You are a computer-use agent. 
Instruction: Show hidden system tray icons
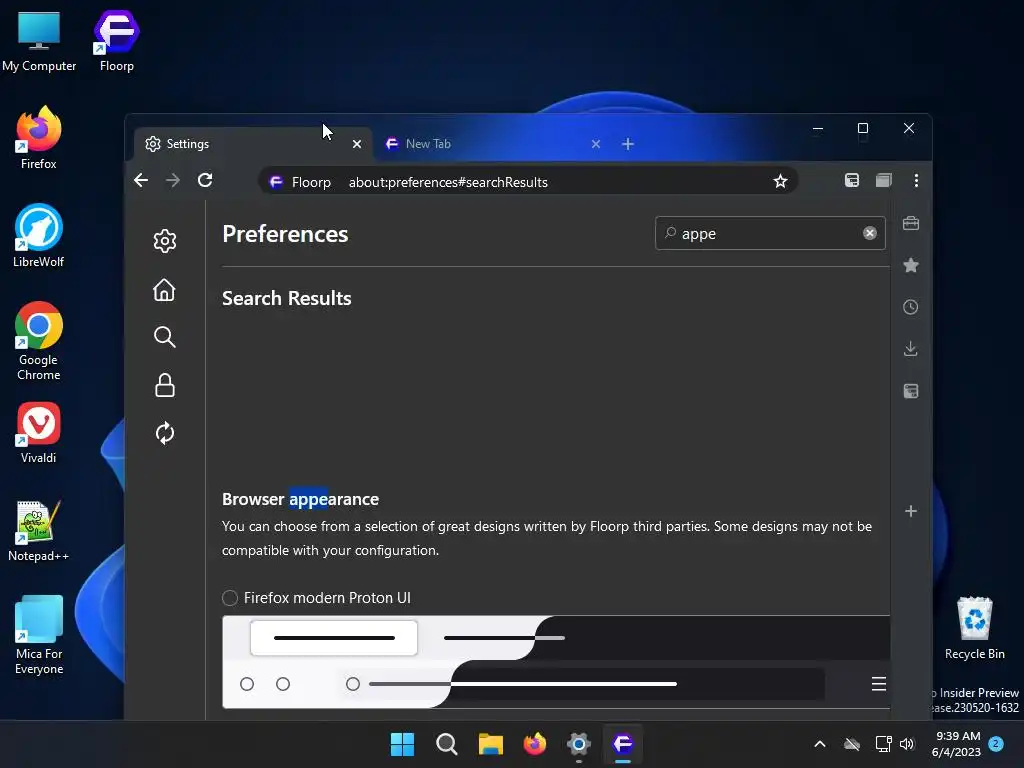[x=820, y=744]
